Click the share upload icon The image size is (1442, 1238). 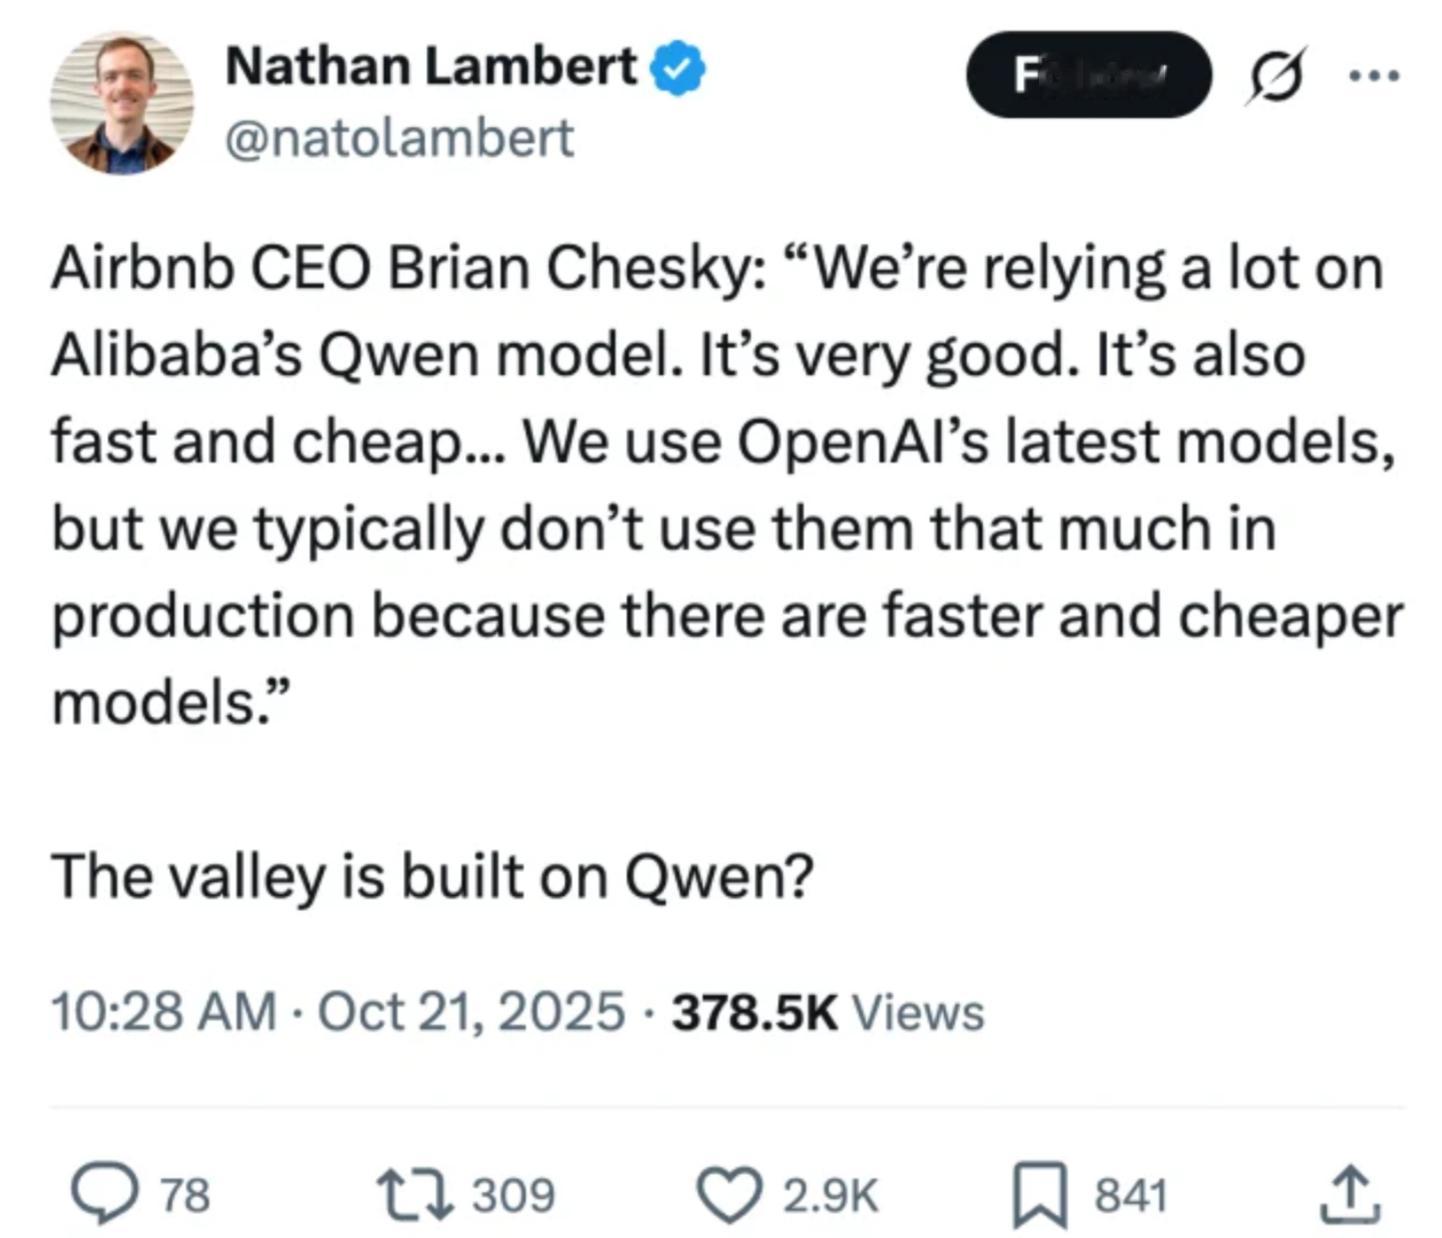(1349, 1194)
